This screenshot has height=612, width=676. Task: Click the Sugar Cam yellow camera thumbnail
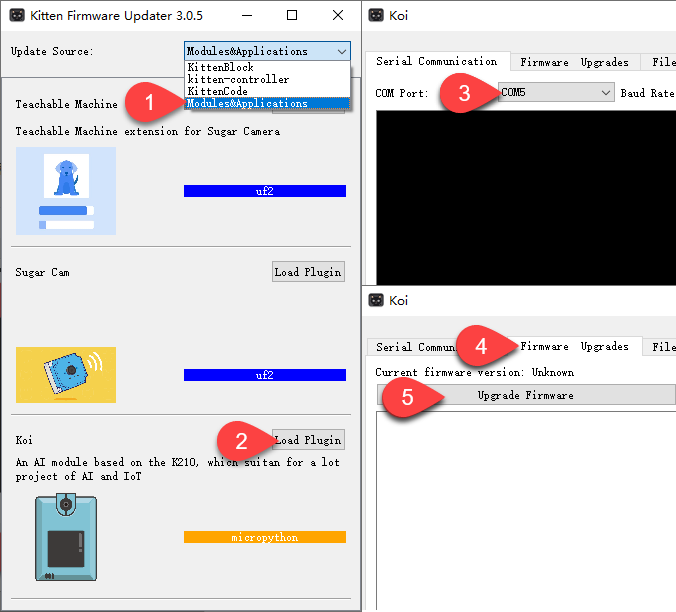[66, 375]
